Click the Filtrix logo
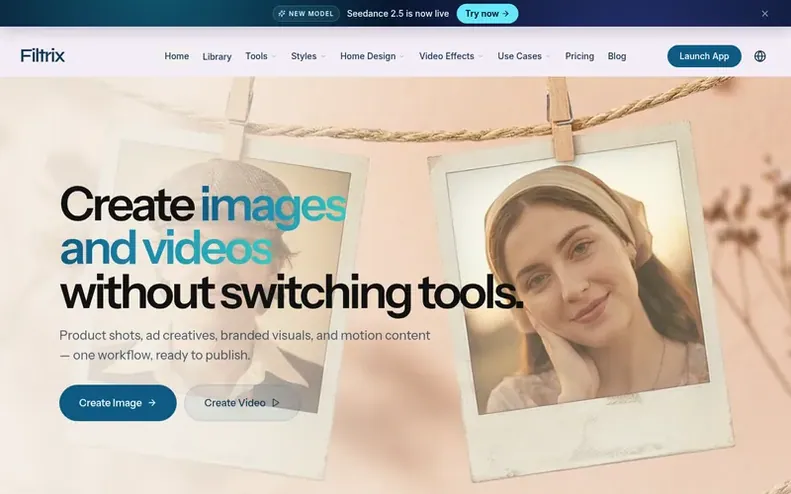This screenshot has width=791, height=494. [43, 56]
